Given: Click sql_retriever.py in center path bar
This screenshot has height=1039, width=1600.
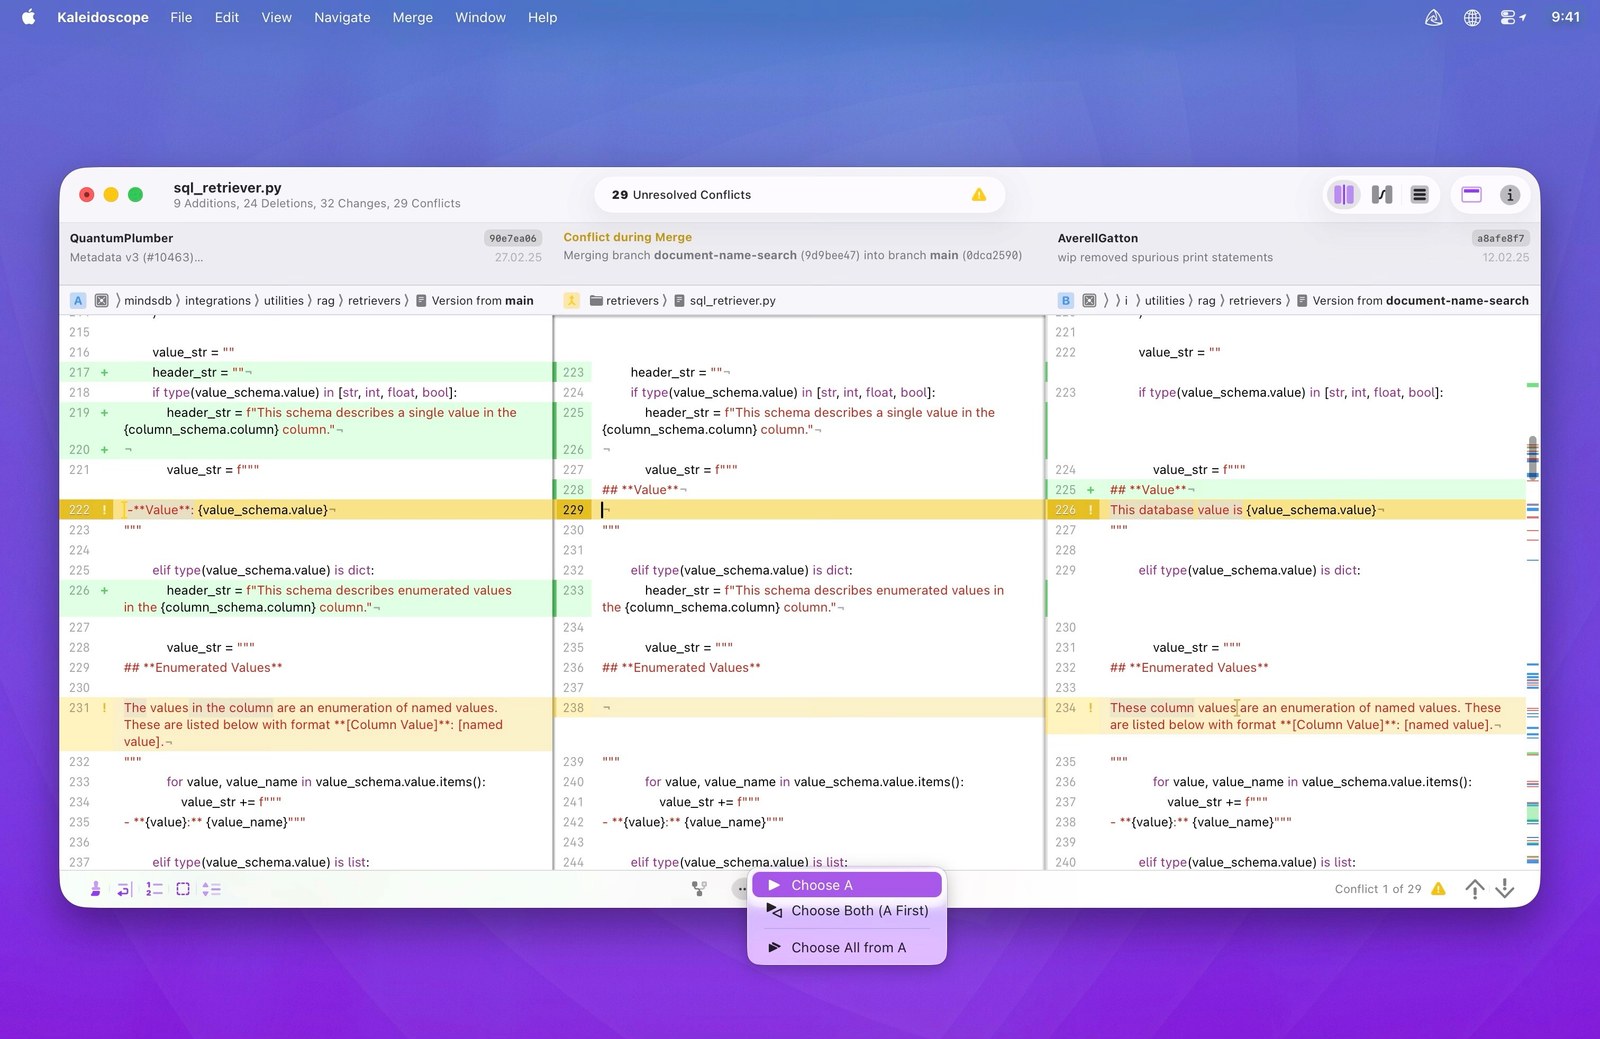Looking at the screenshot, I should pos(725,300).
